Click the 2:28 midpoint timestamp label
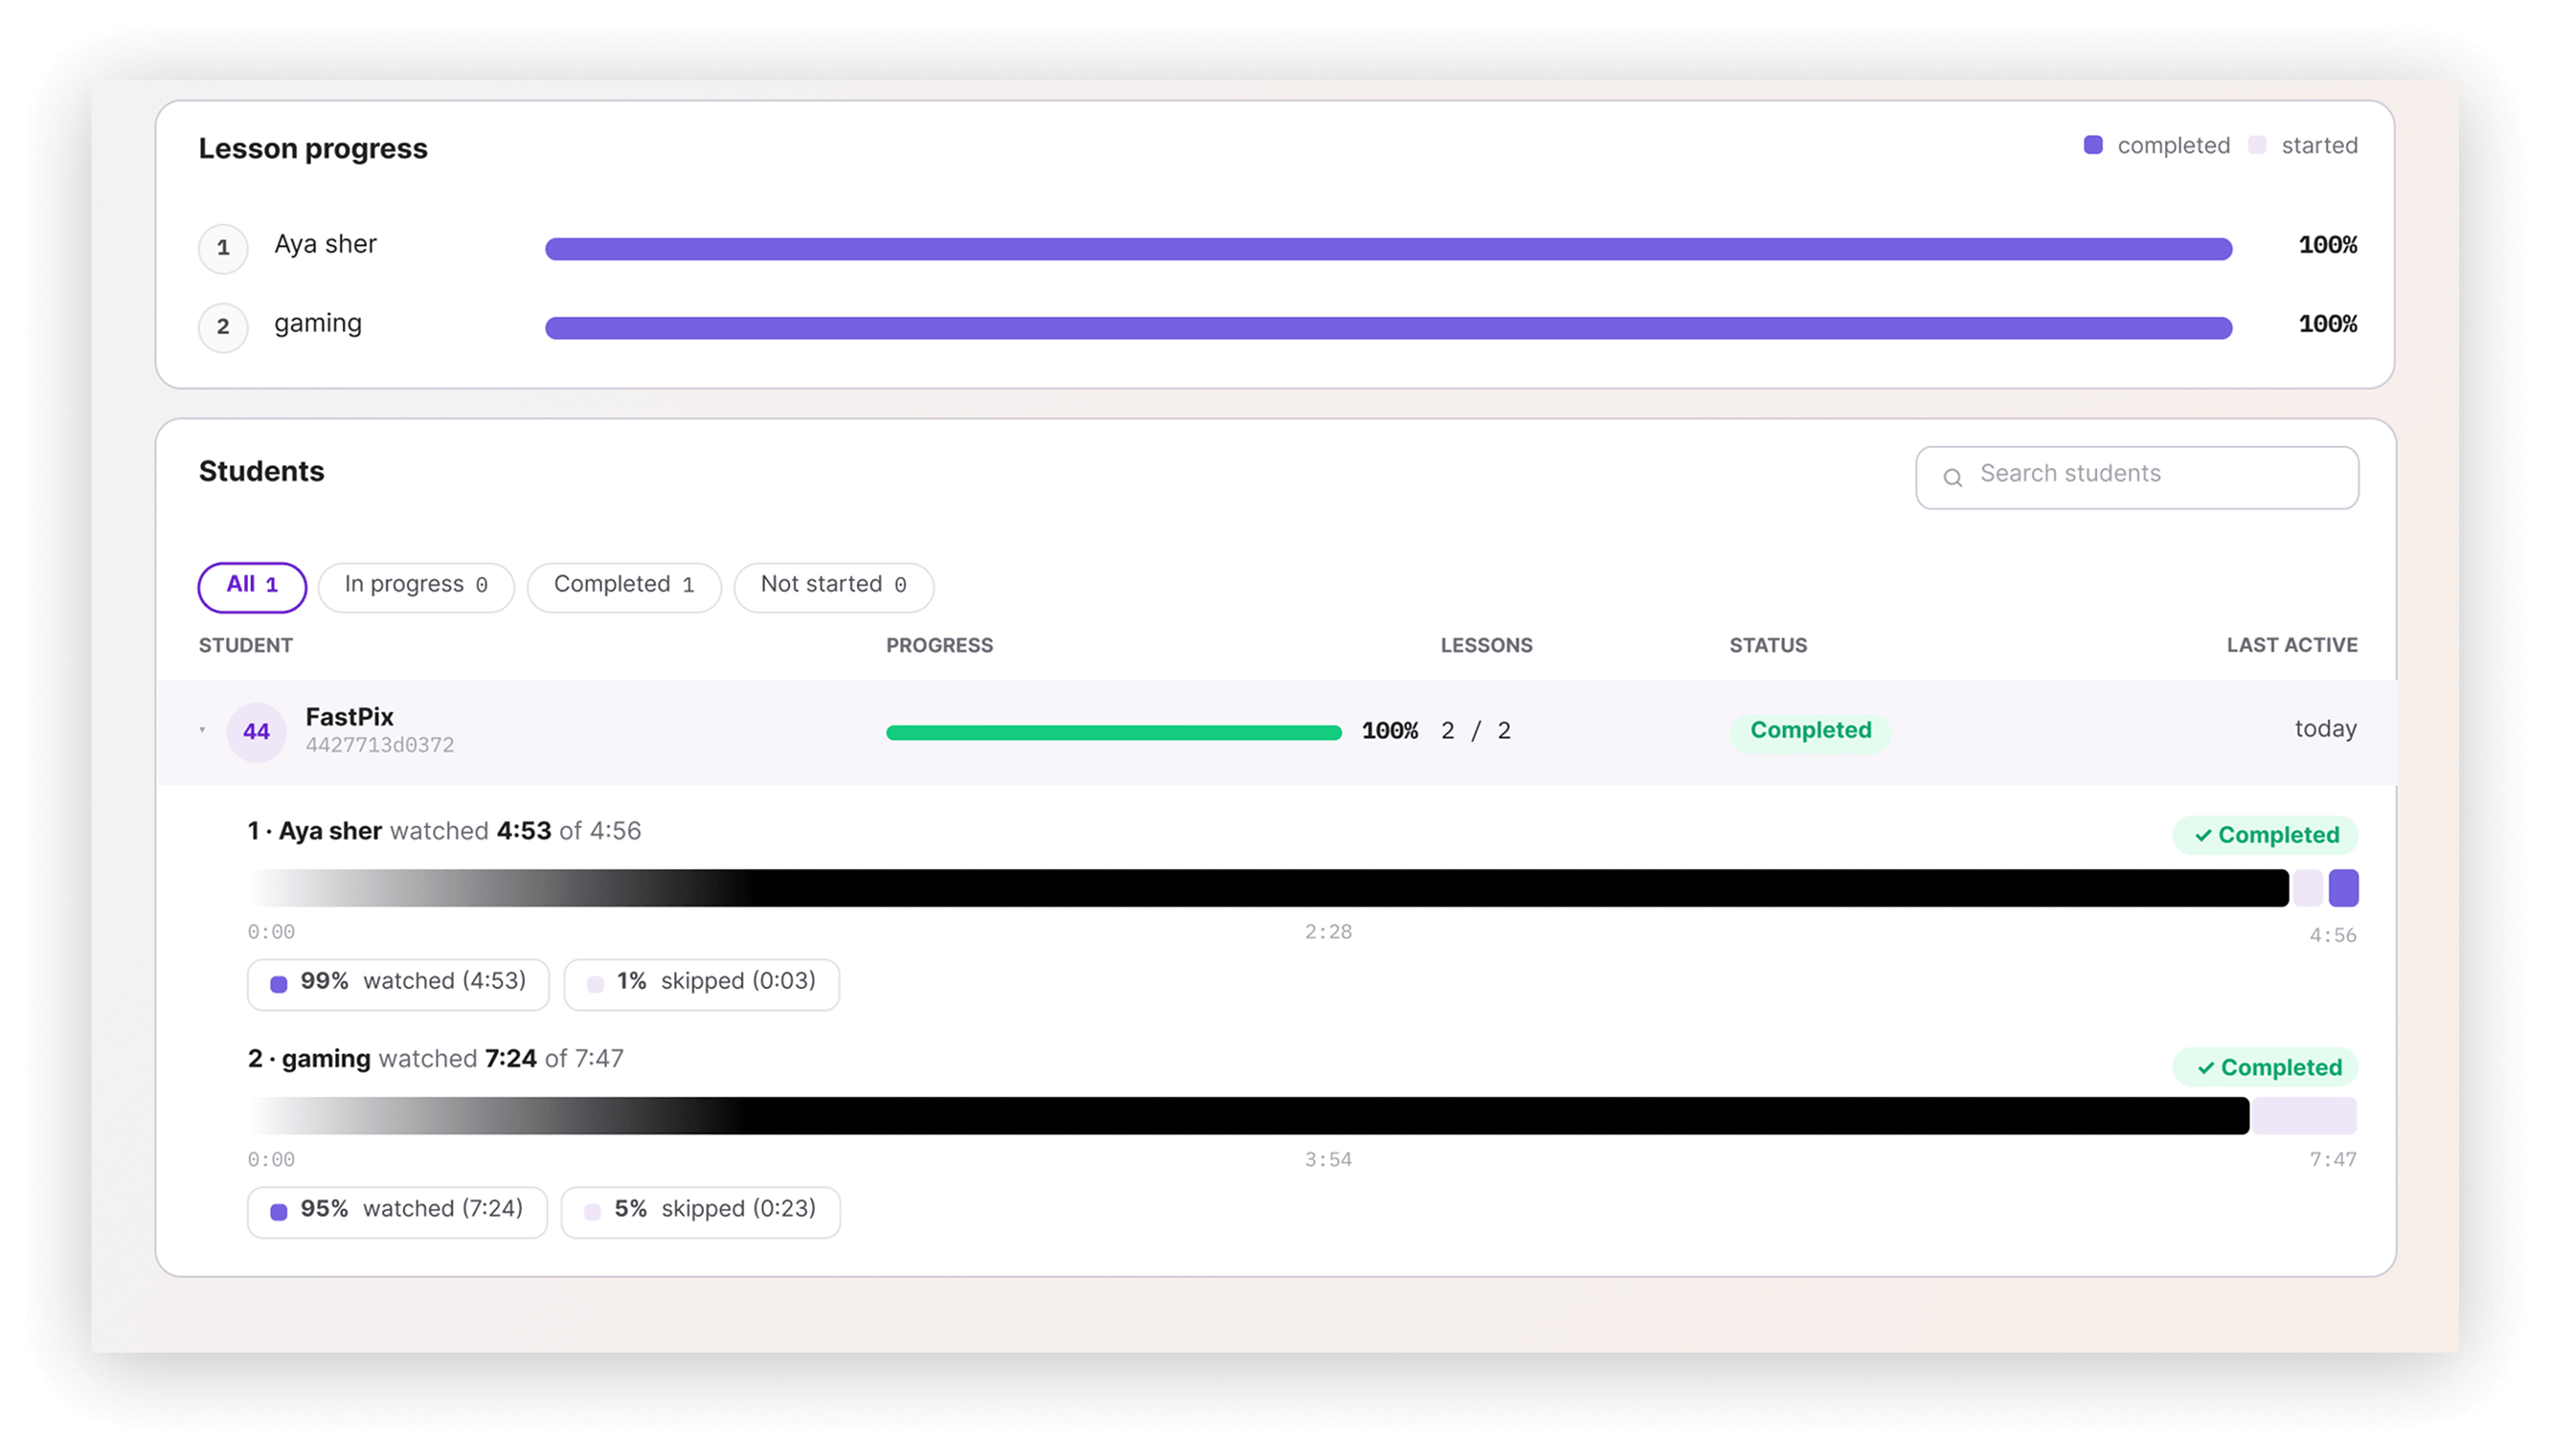The image size is (2551, 1456). point(1327,932)
